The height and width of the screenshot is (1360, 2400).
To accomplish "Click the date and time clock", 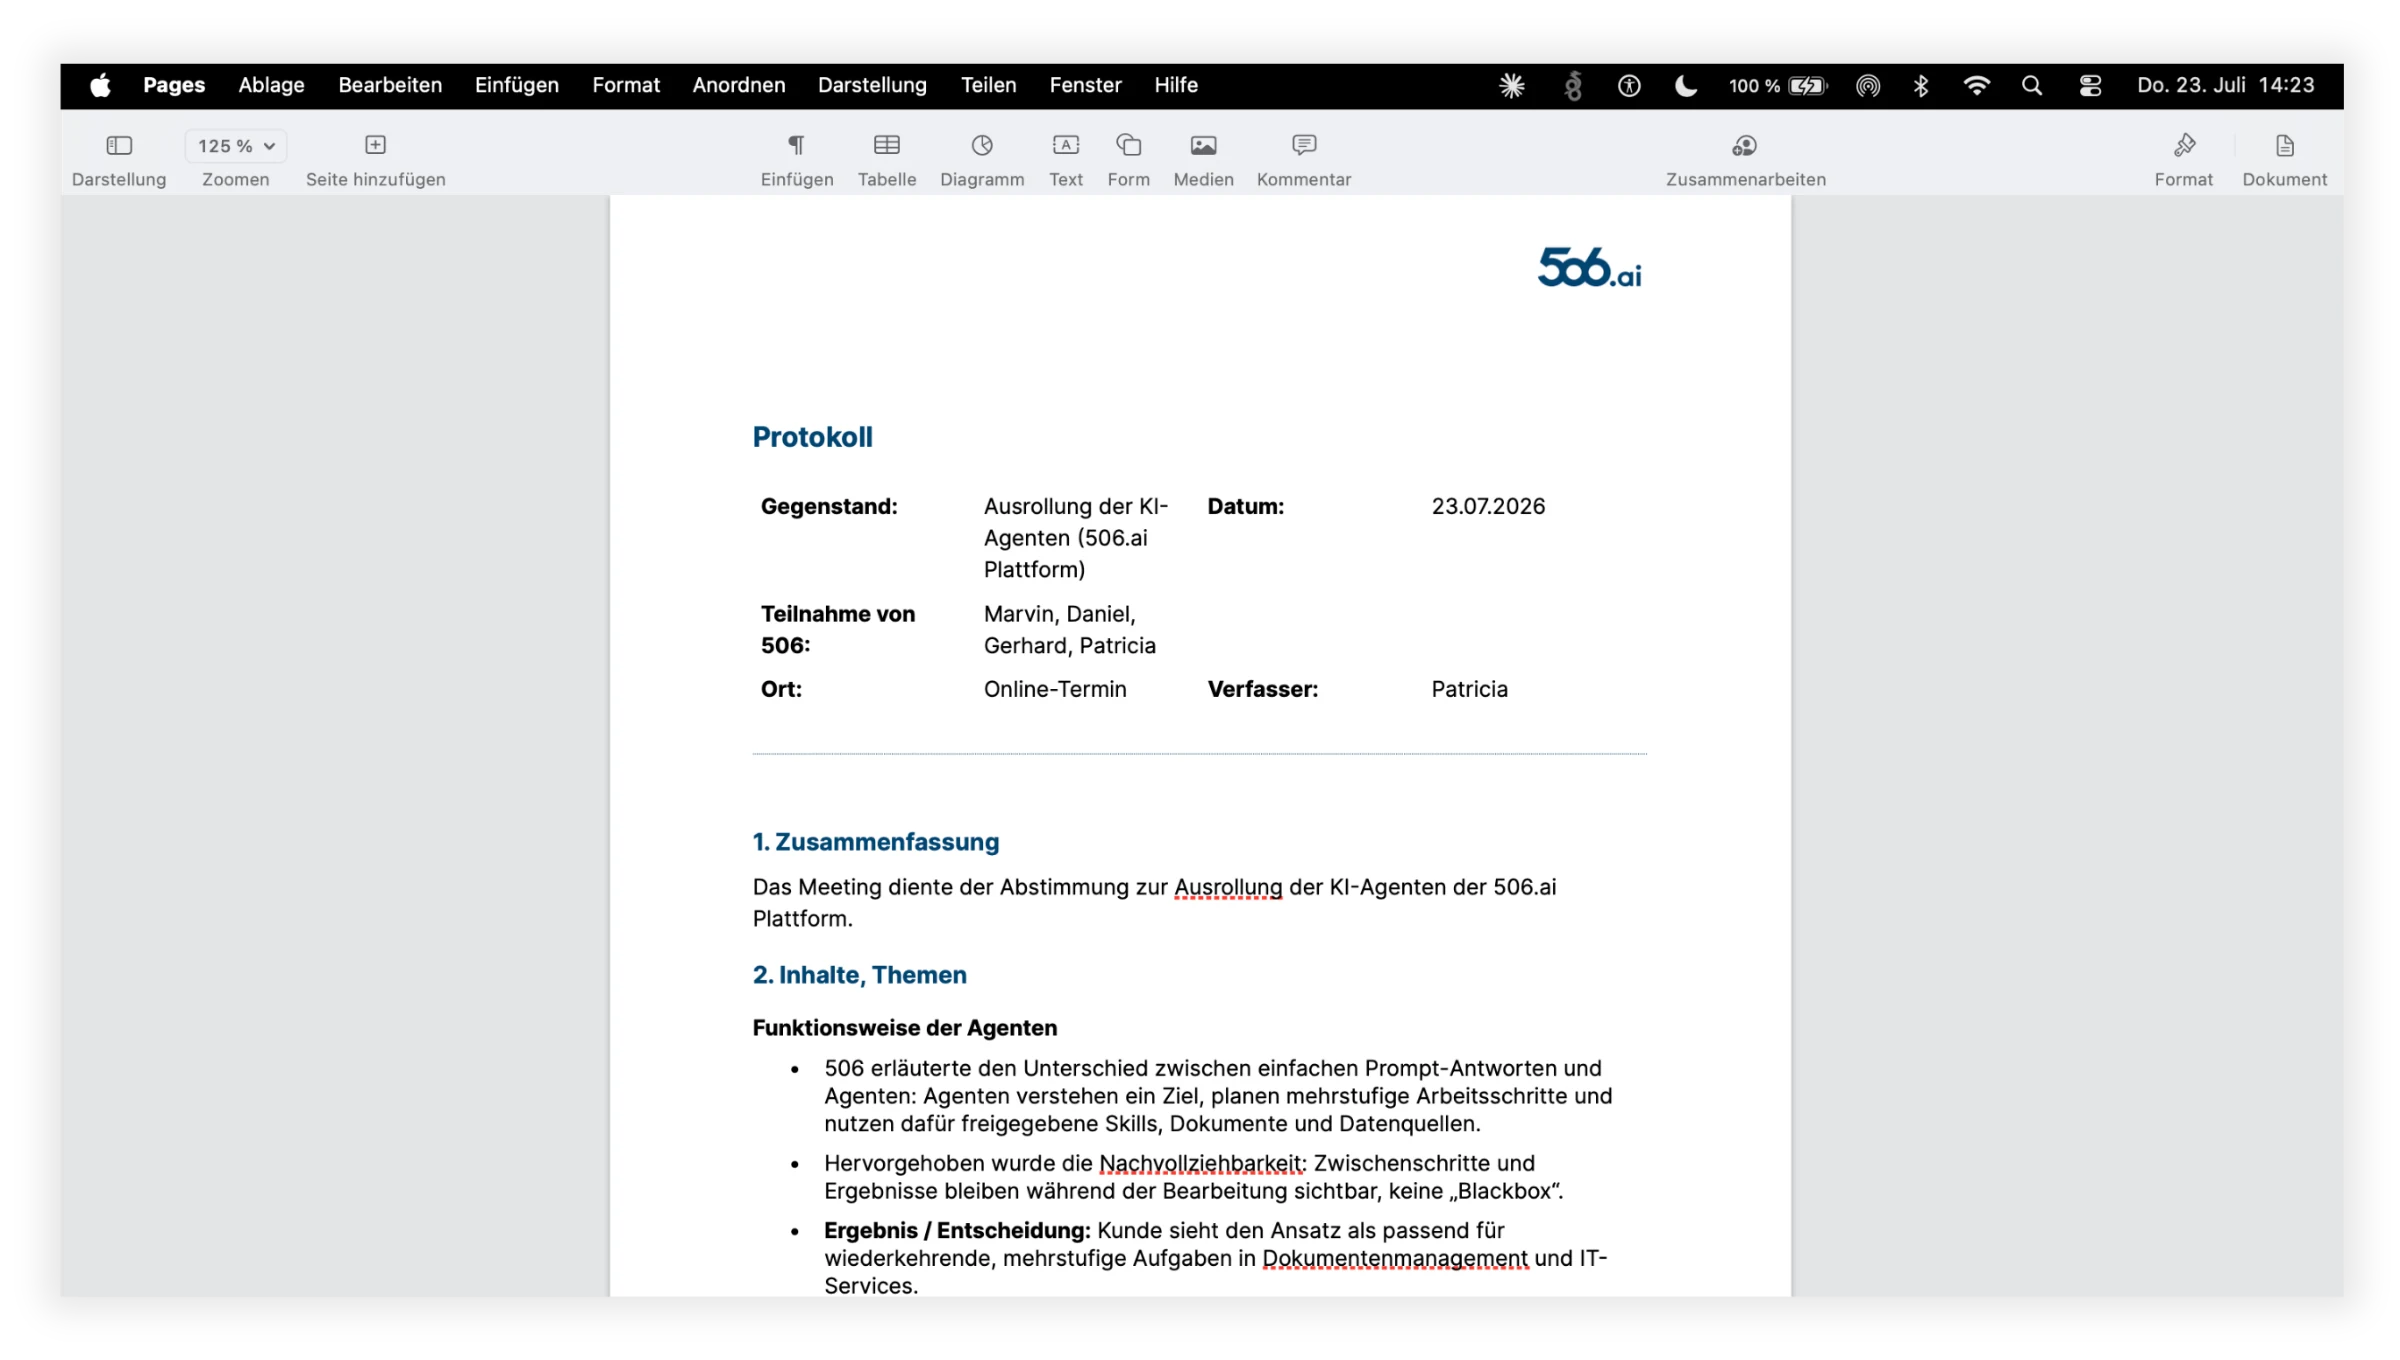I will [x=2226, y=86].
